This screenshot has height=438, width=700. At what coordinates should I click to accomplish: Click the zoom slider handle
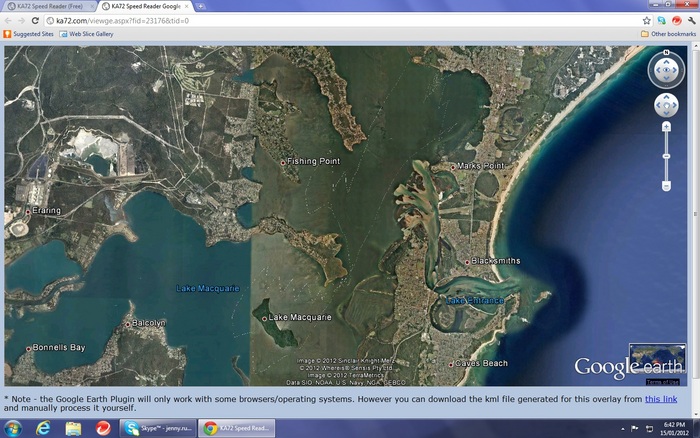(666, 157)
